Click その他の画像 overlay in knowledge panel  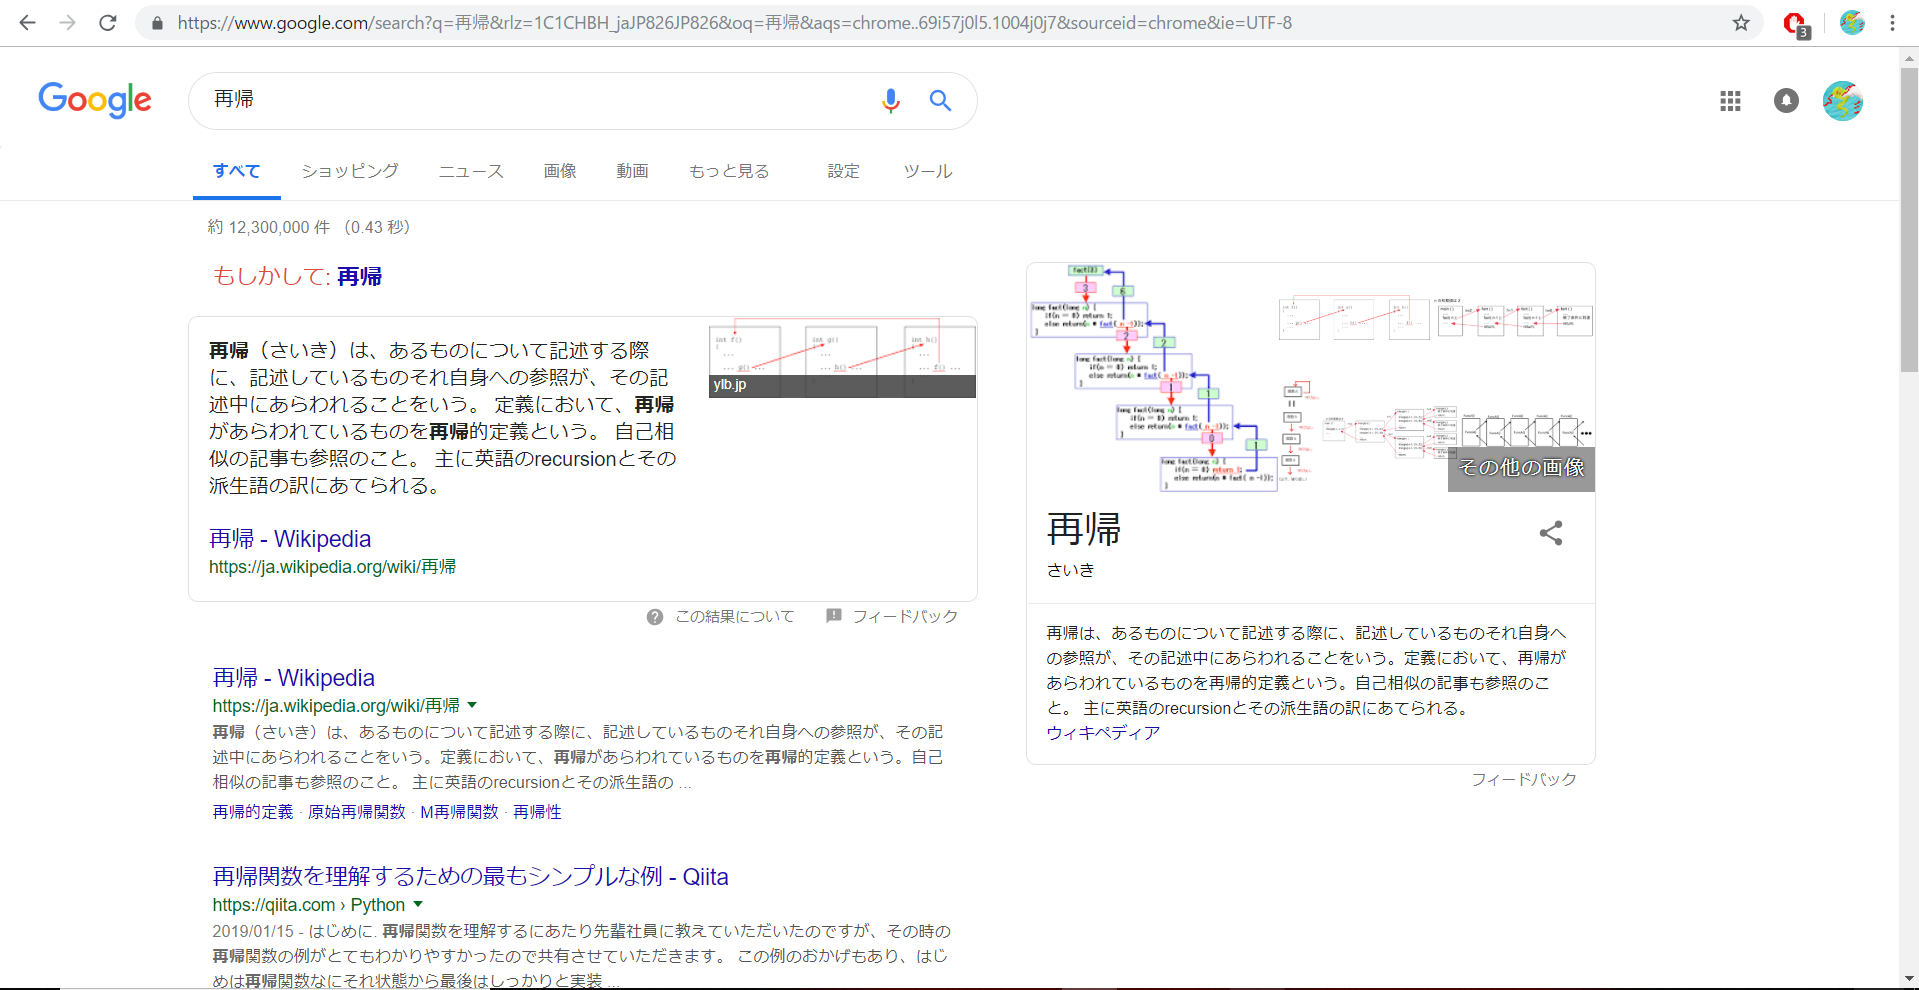[1521, 467]
